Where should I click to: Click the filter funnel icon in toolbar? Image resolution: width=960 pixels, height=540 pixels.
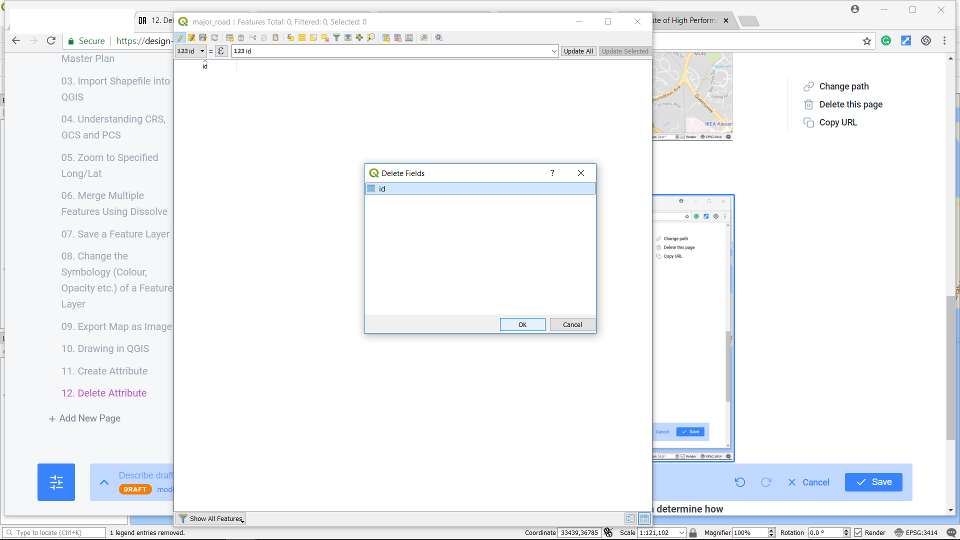pyautogui.click(x=337, y=37)
